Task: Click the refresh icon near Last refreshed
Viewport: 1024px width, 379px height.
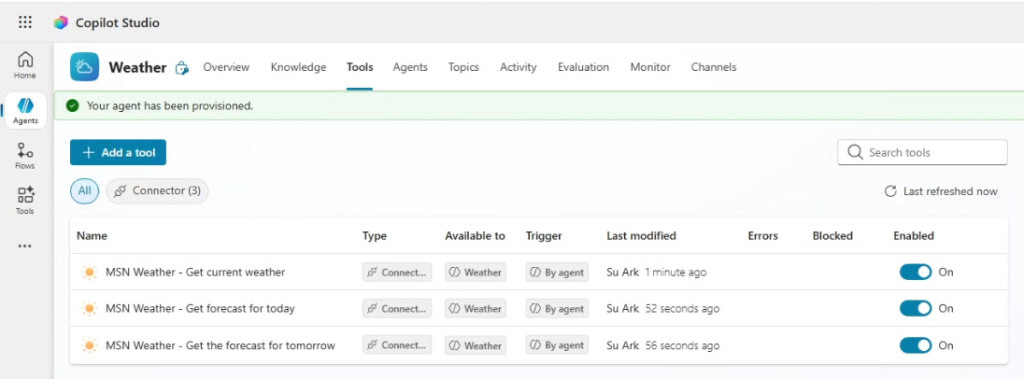Action: point(890,191)
